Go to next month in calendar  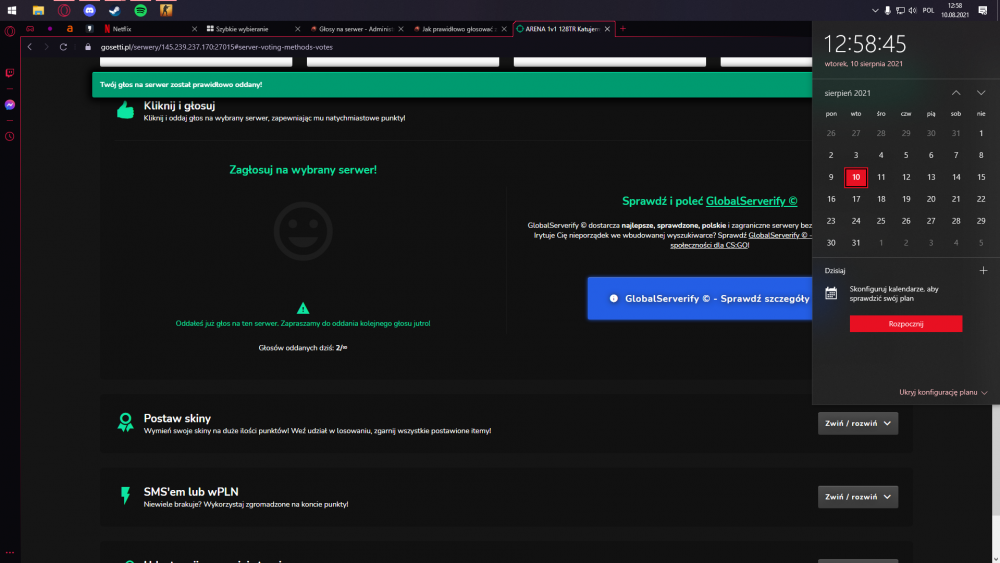coord(981,93)
